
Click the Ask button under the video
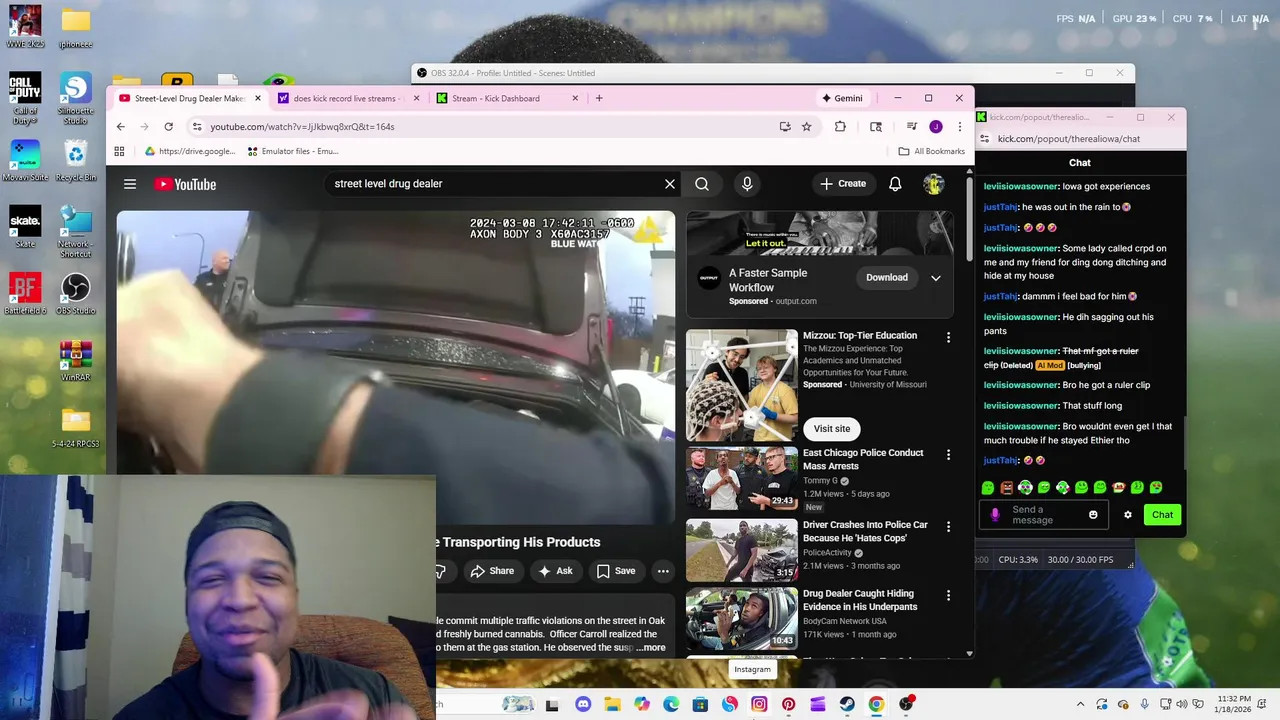[555, 571]
